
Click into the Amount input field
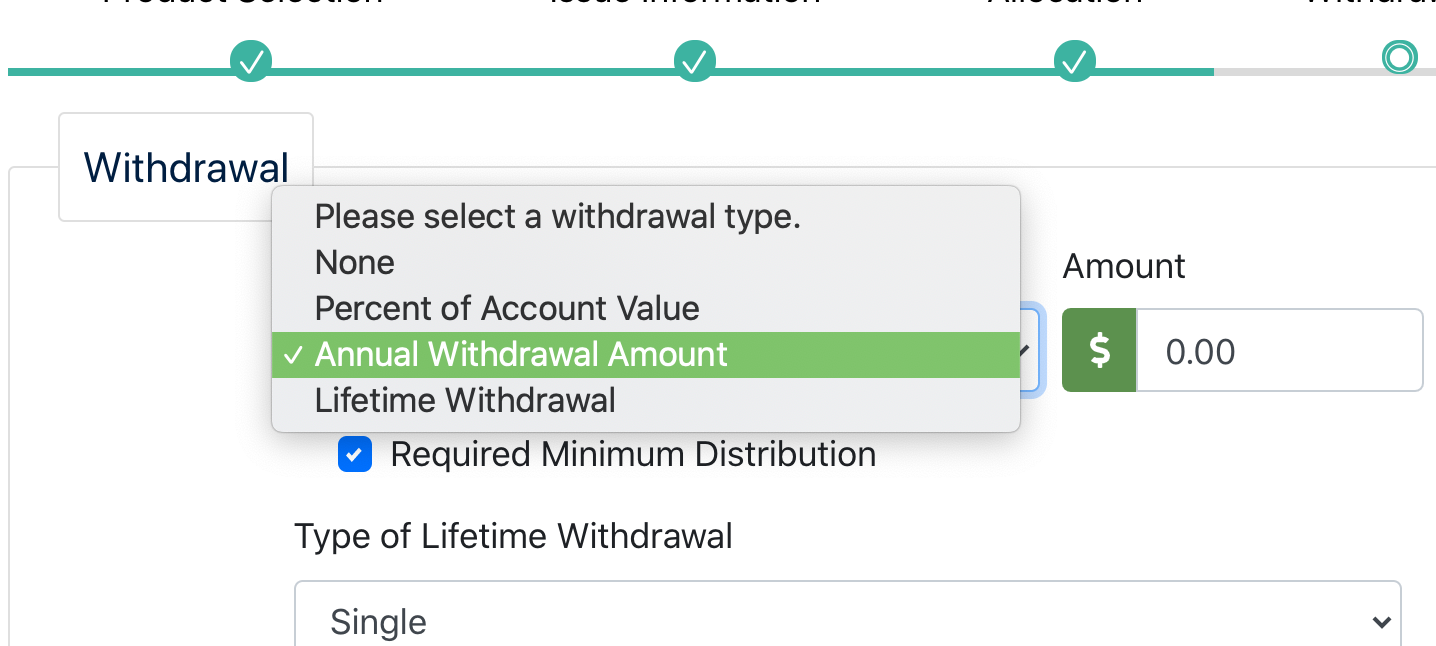click(x=1279, y=350)
